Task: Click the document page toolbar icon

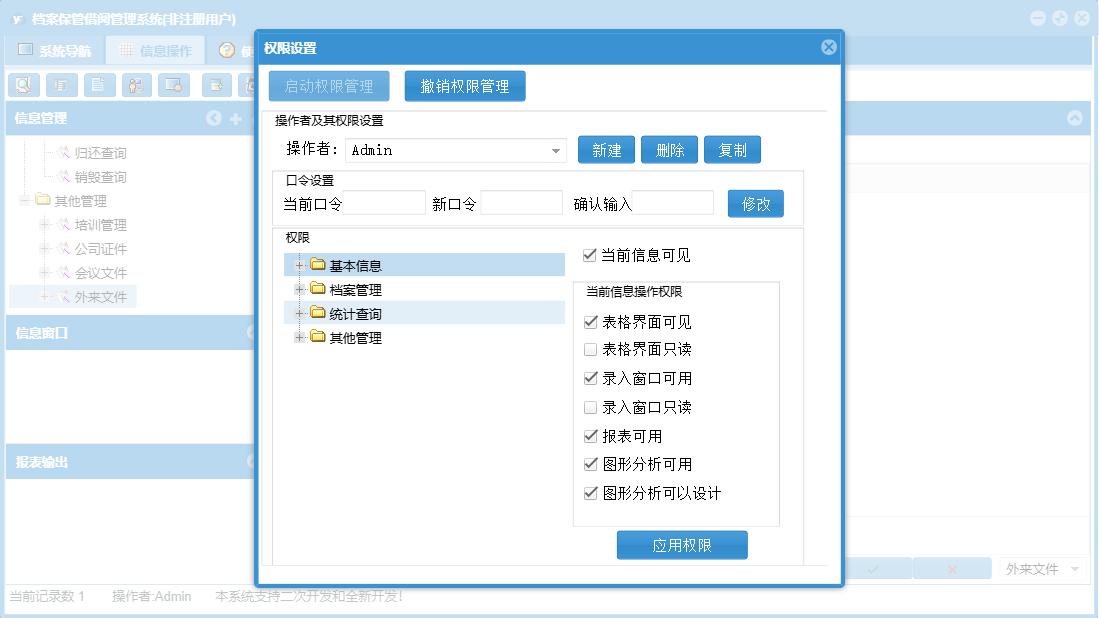Action: (x=99, y=85)
